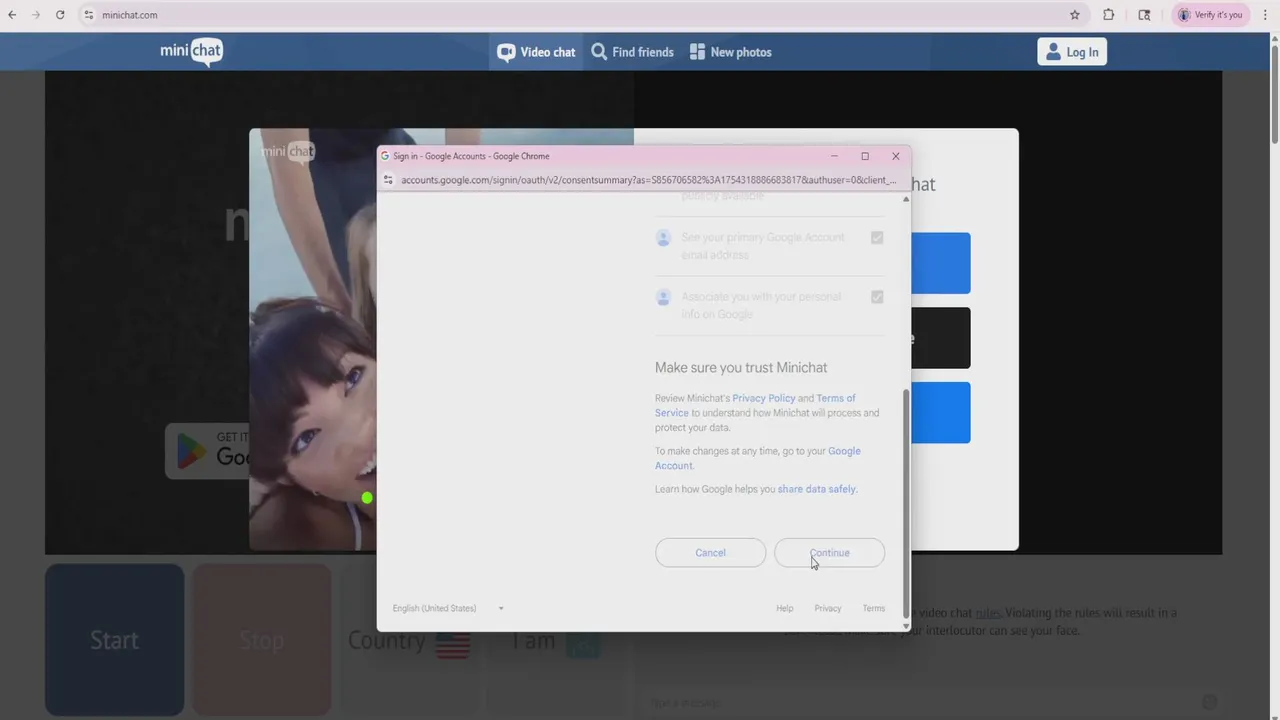Click the Cancel button in Google sign-in
This screenshot has height=720, width=1280.
(x=710, y=553)
